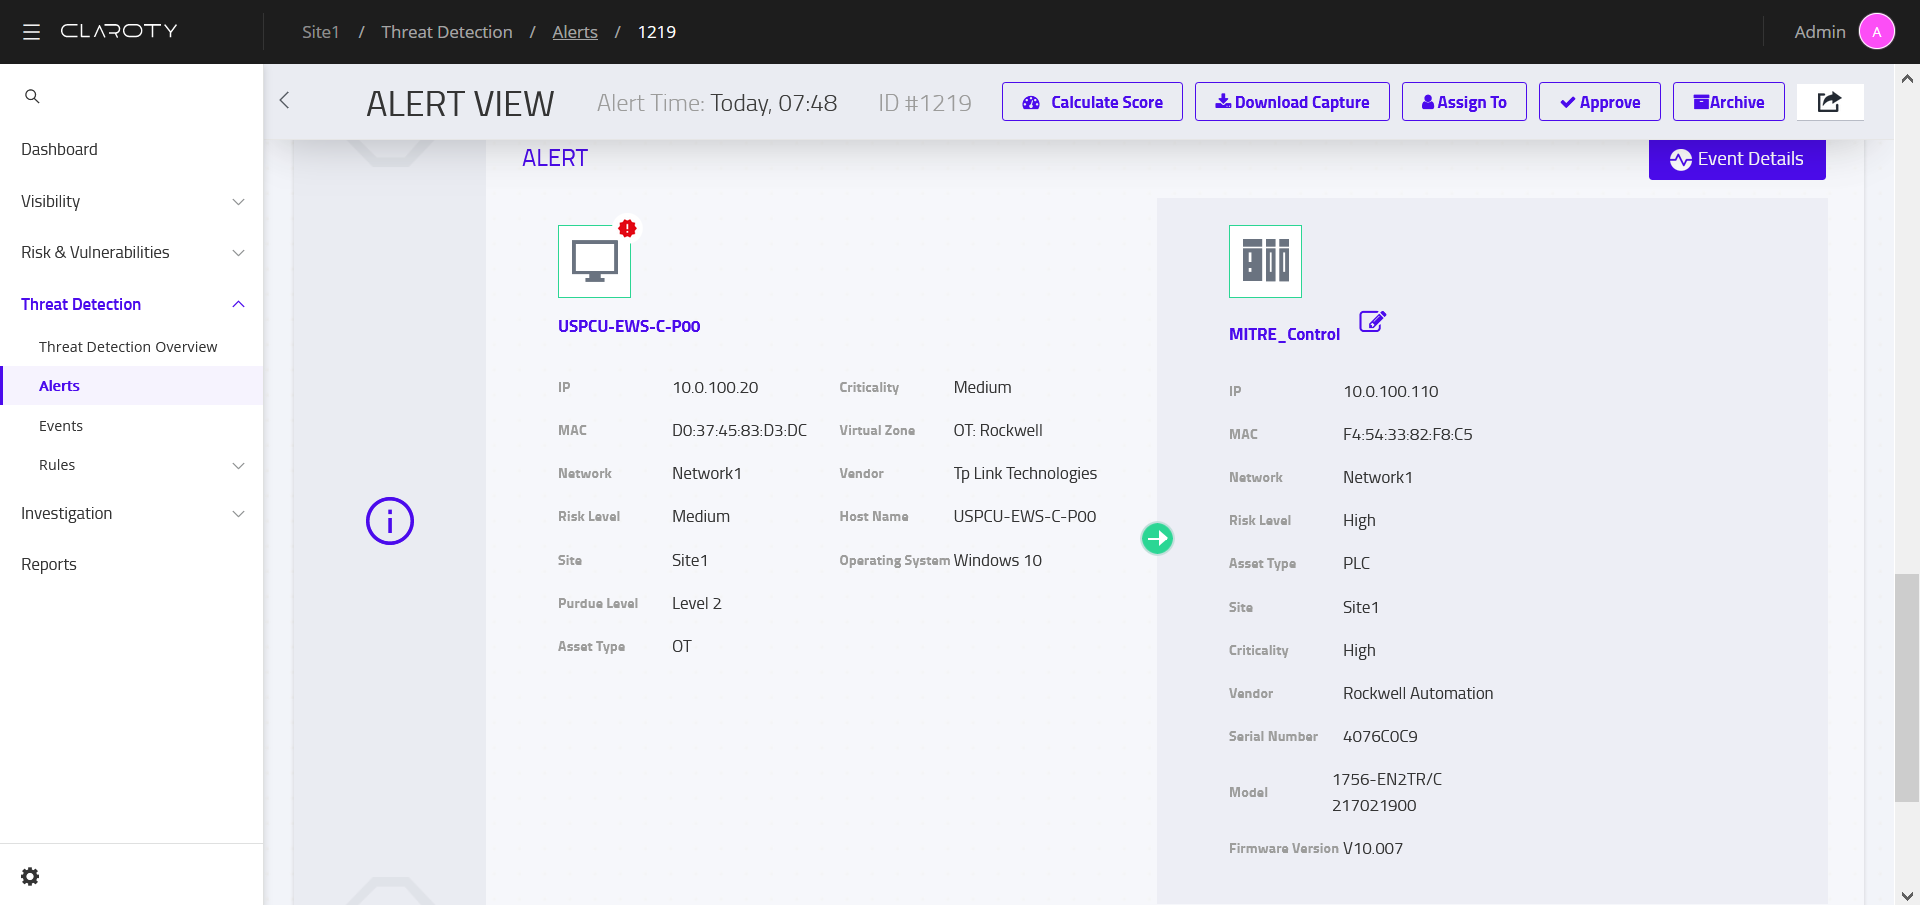Click source IP 10.0.100.20
The width and height of the screenshot is (1920, 905).
[715, 387]
